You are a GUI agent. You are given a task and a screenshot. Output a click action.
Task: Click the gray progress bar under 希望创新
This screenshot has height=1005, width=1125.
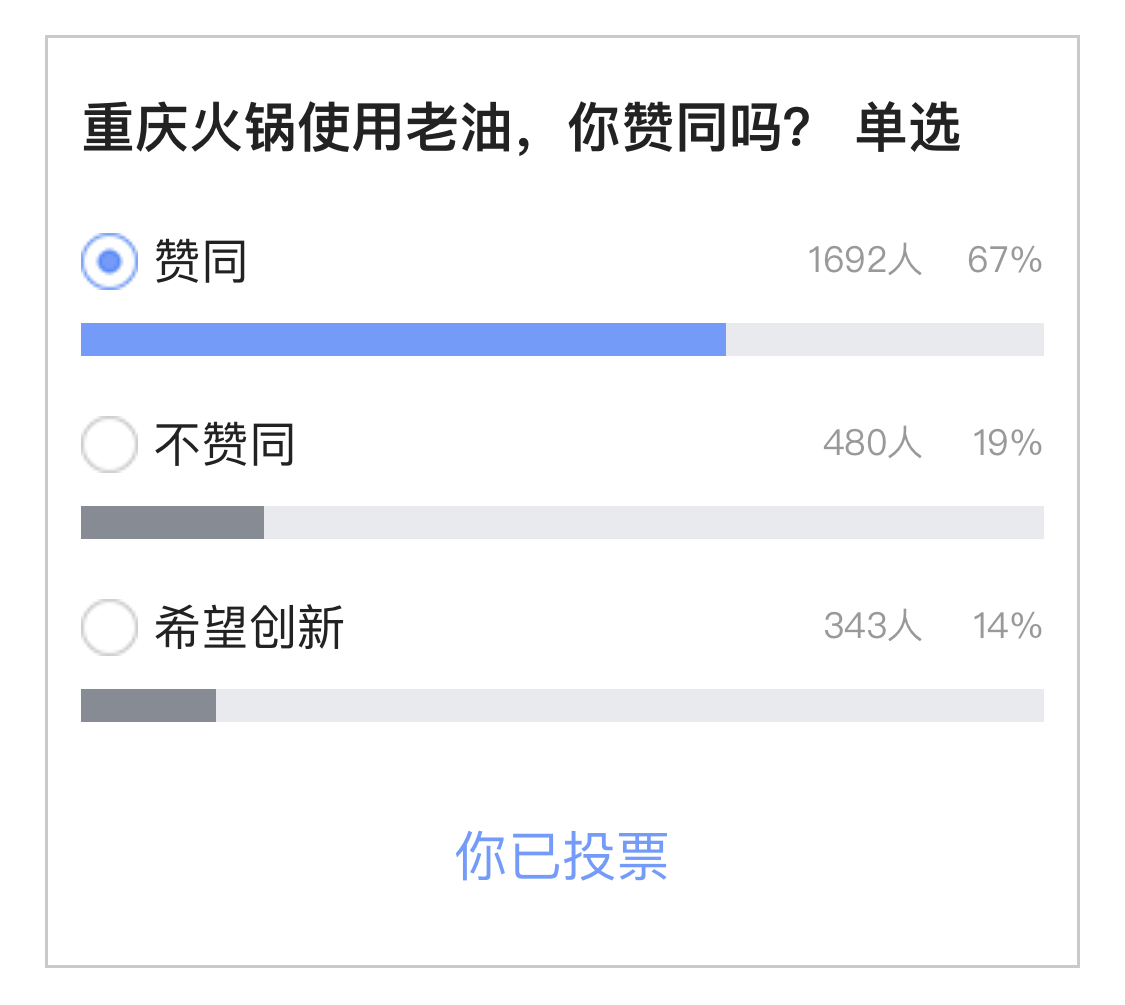tap(148, 706)
